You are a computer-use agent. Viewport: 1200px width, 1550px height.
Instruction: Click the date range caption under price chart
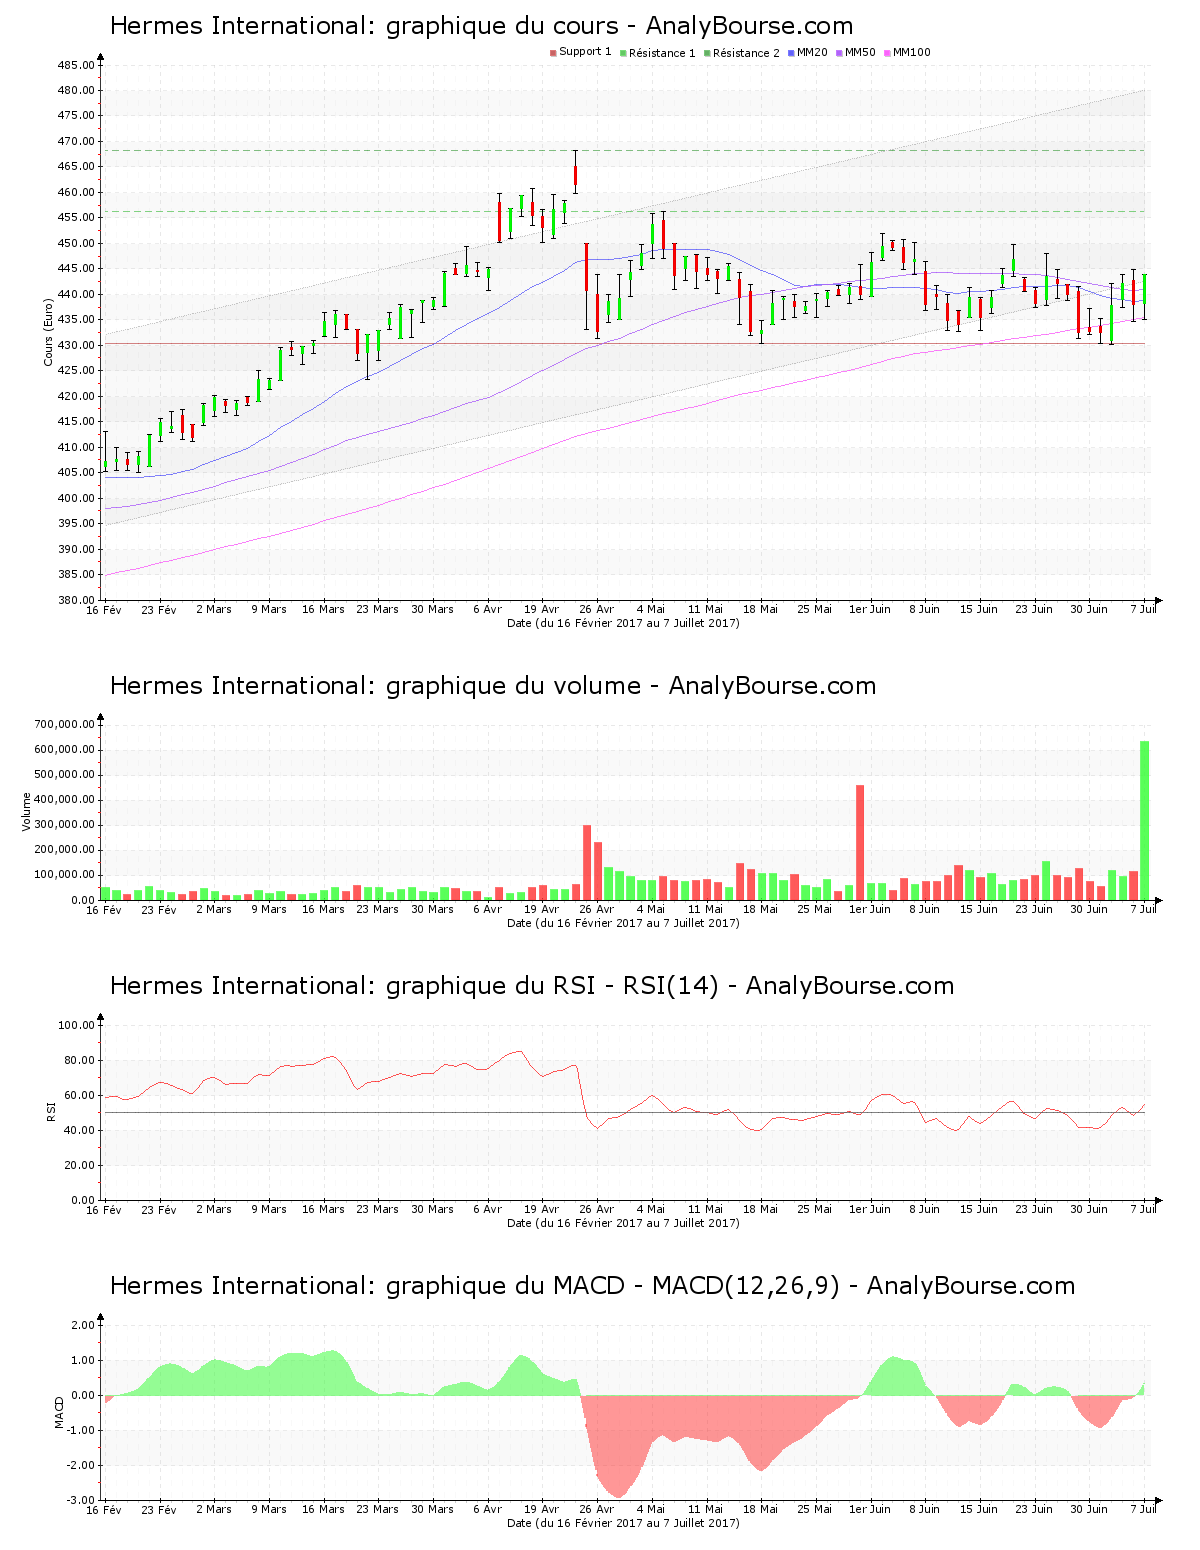point(623,623)
